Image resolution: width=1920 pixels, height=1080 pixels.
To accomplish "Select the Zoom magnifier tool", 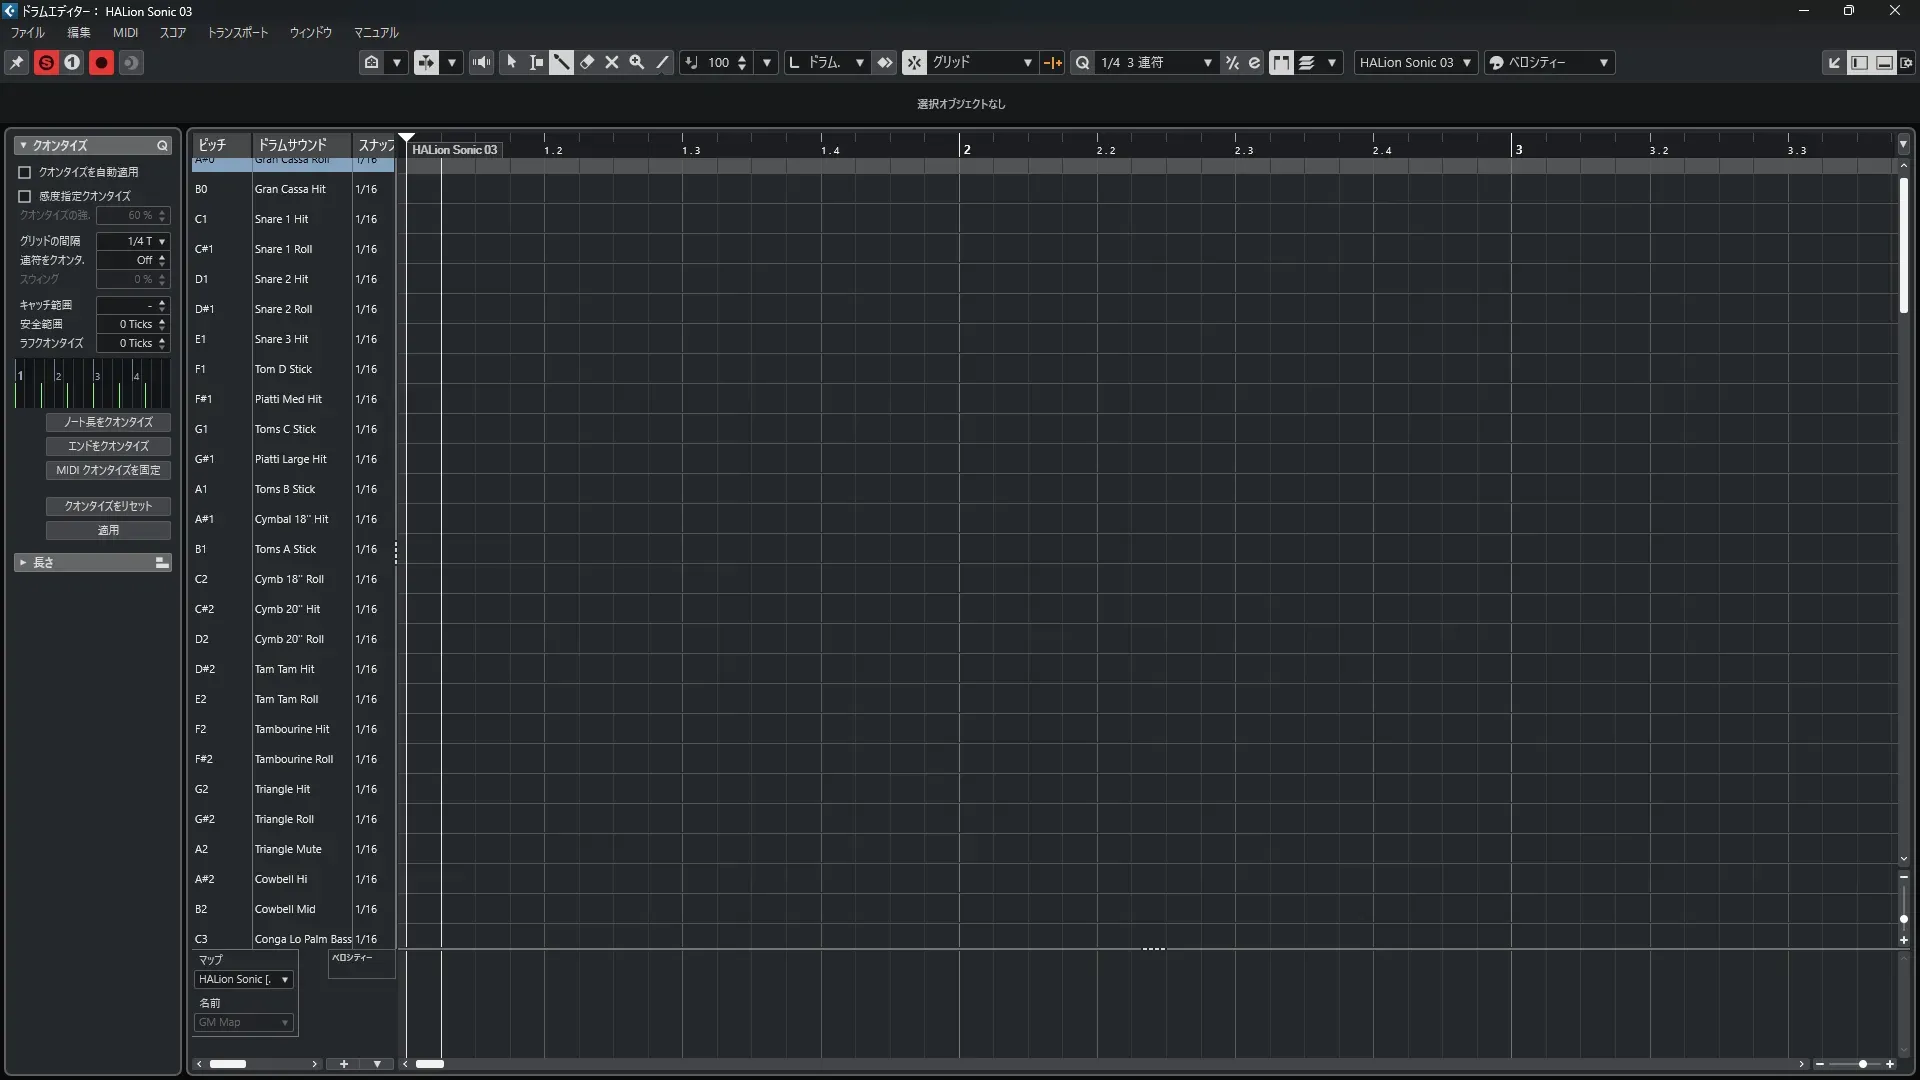I will click(x=637, y=62).
